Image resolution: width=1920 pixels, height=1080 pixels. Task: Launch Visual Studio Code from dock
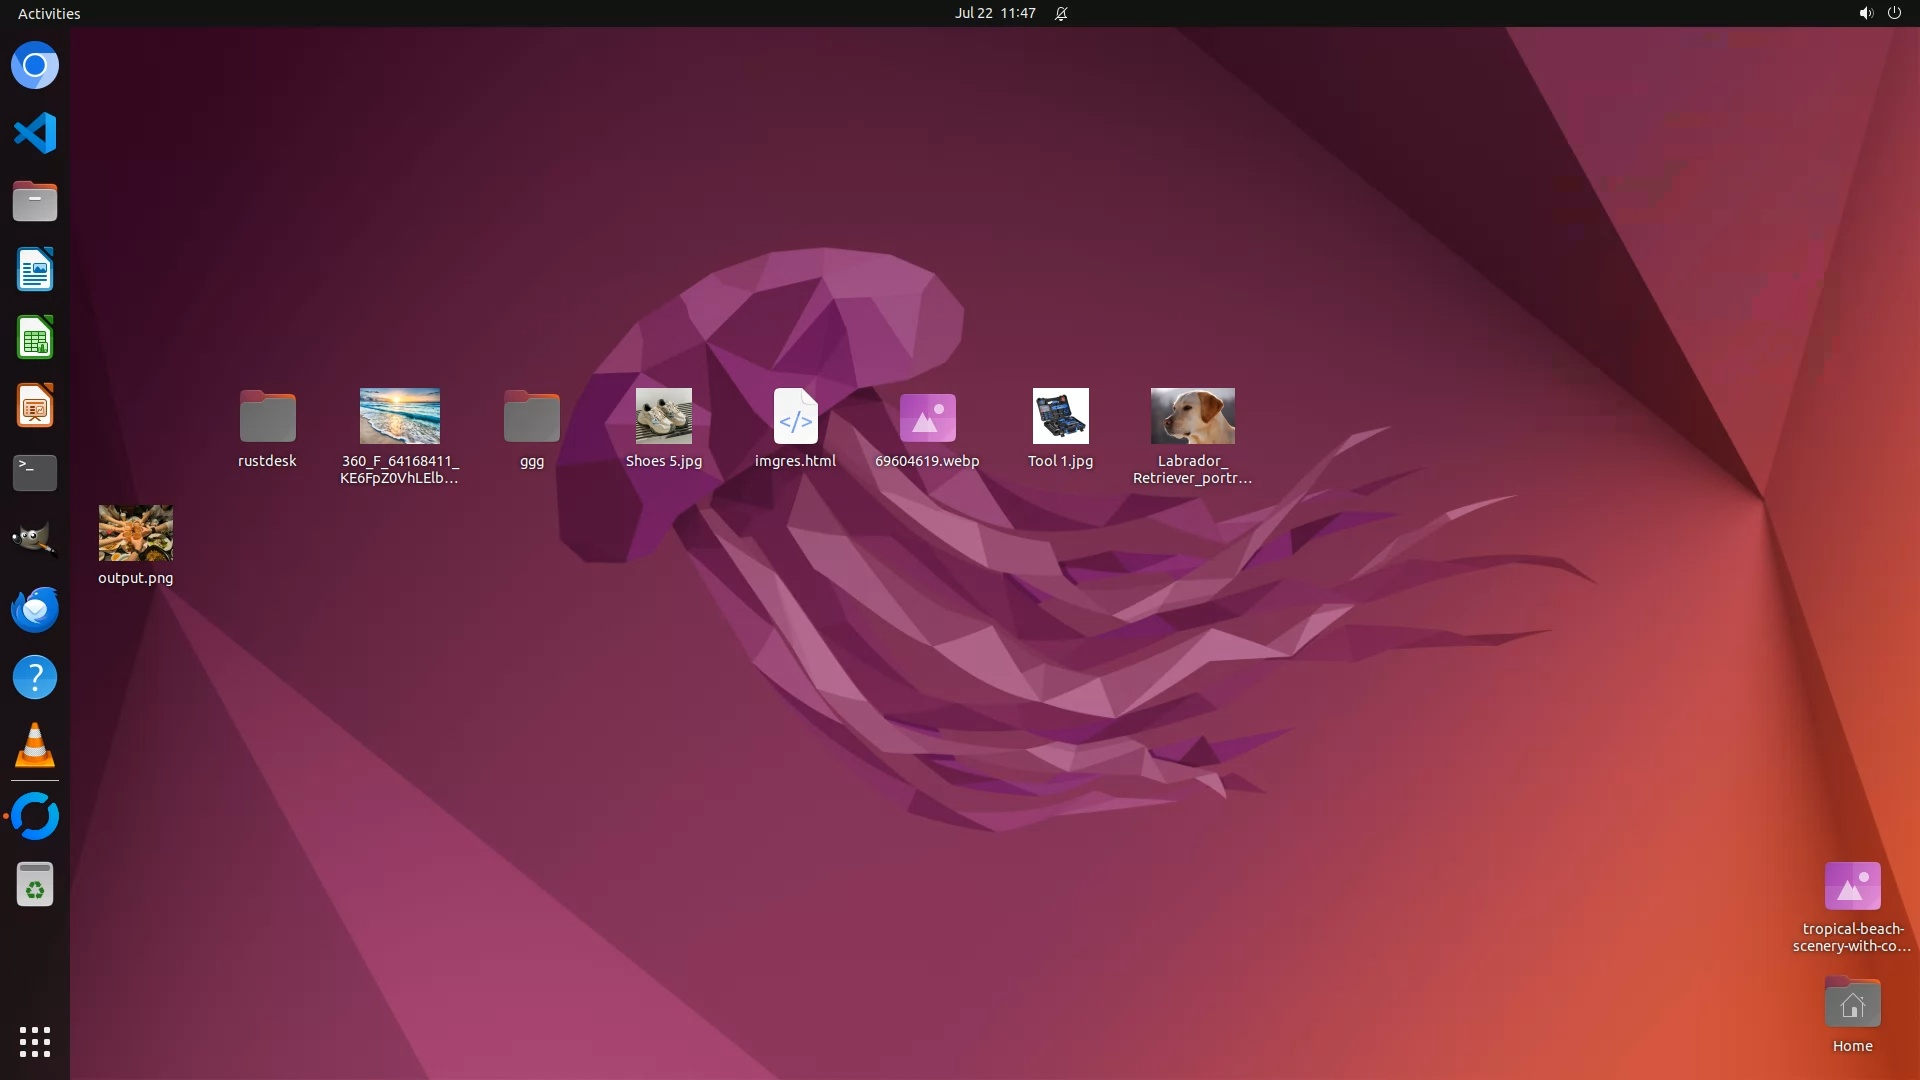[35, 133]
